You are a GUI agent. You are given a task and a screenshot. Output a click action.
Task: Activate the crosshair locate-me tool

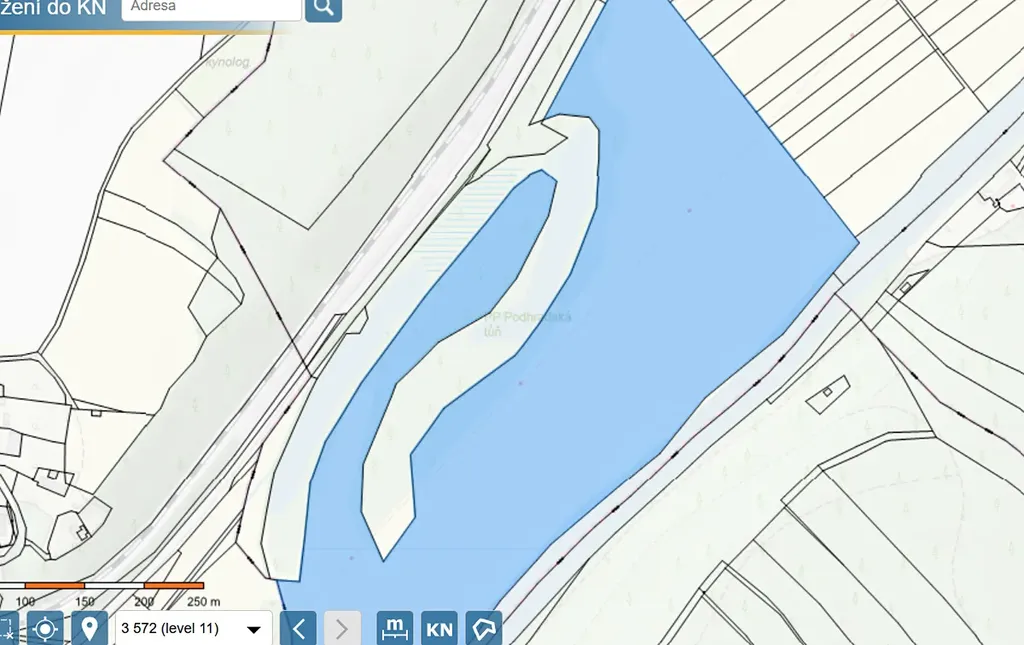tap(45, 629)
